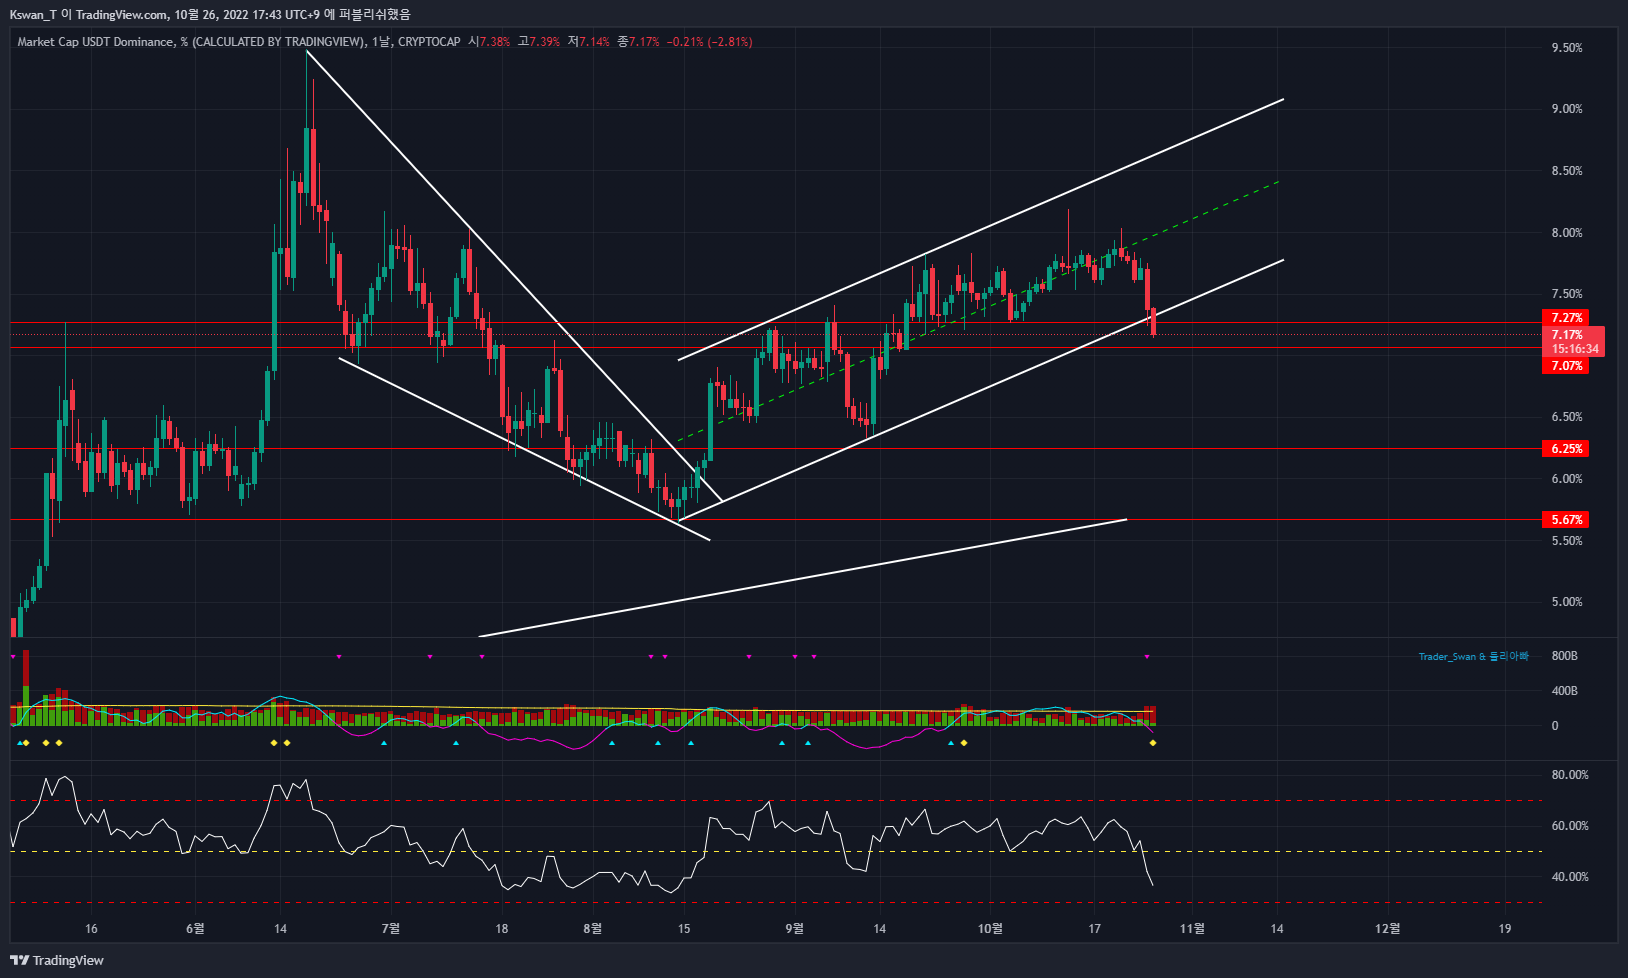
Task: Select the low value 저7.14%
Action: point(588,42)
